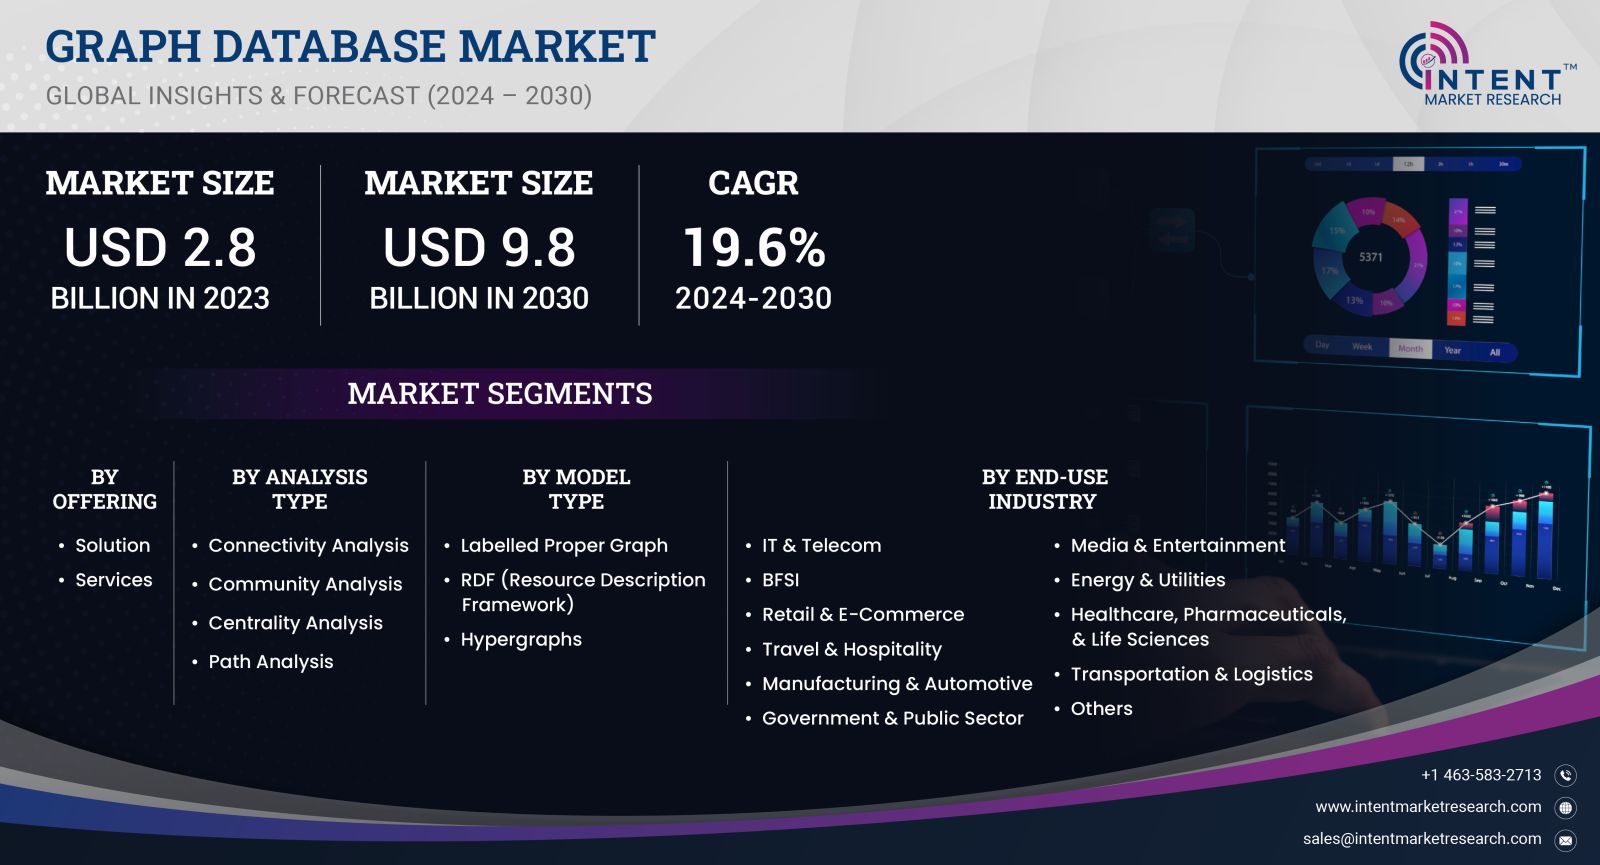Select the Year tab below the donut chart
This screenshot has height=865, width=1600.
(1453, 350)
